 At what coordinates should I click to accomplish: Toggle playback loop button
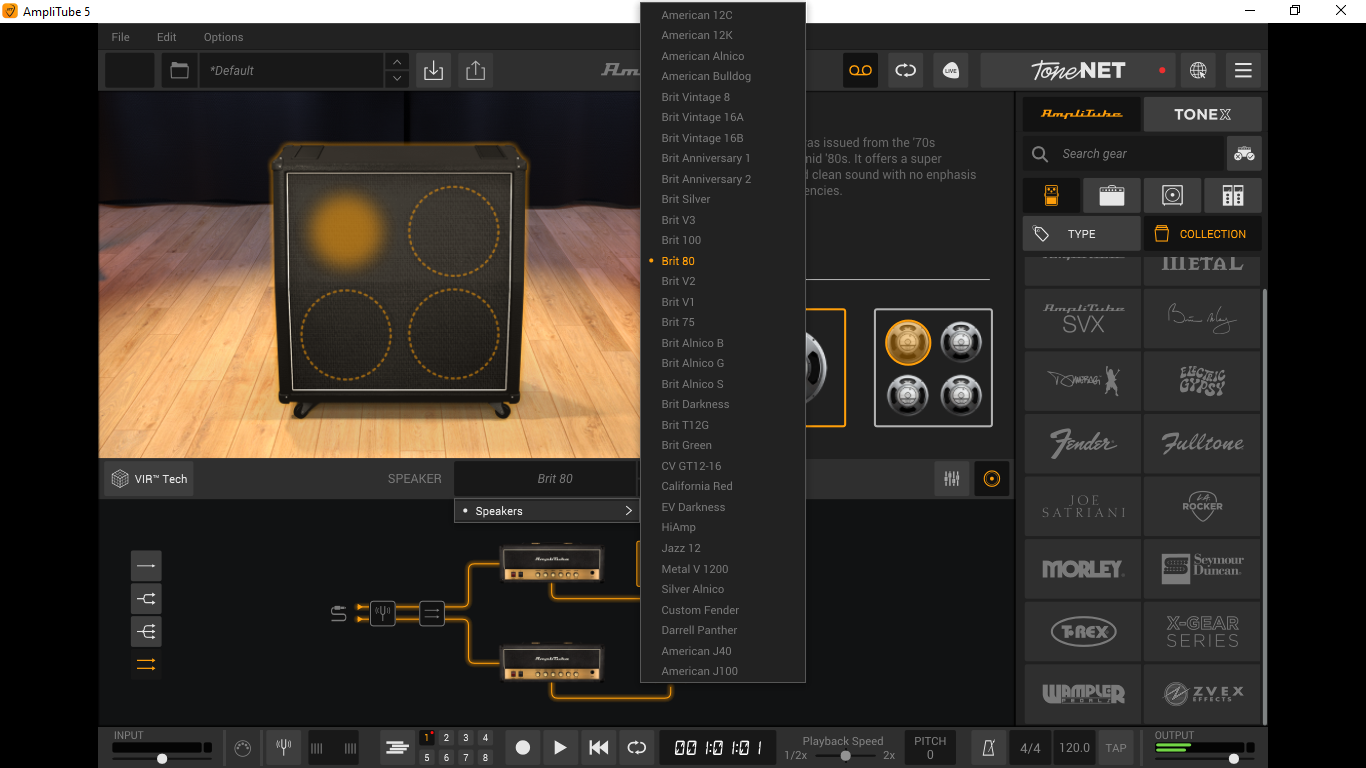pos(636,747)
